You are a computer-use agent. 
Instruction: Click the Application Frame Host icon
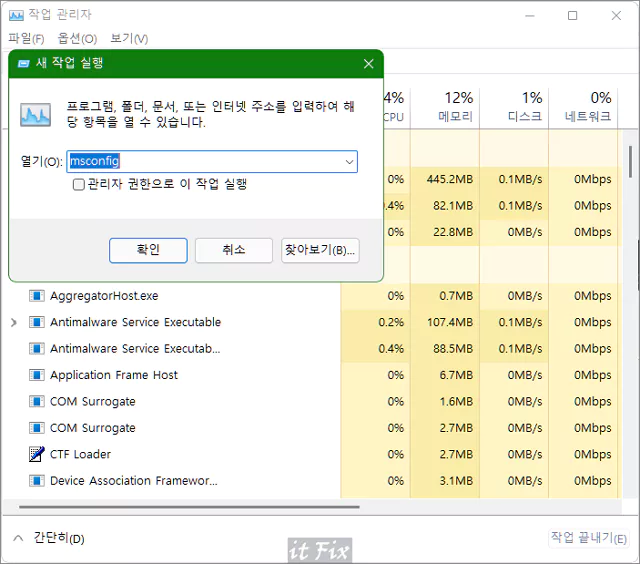point(37,375)
